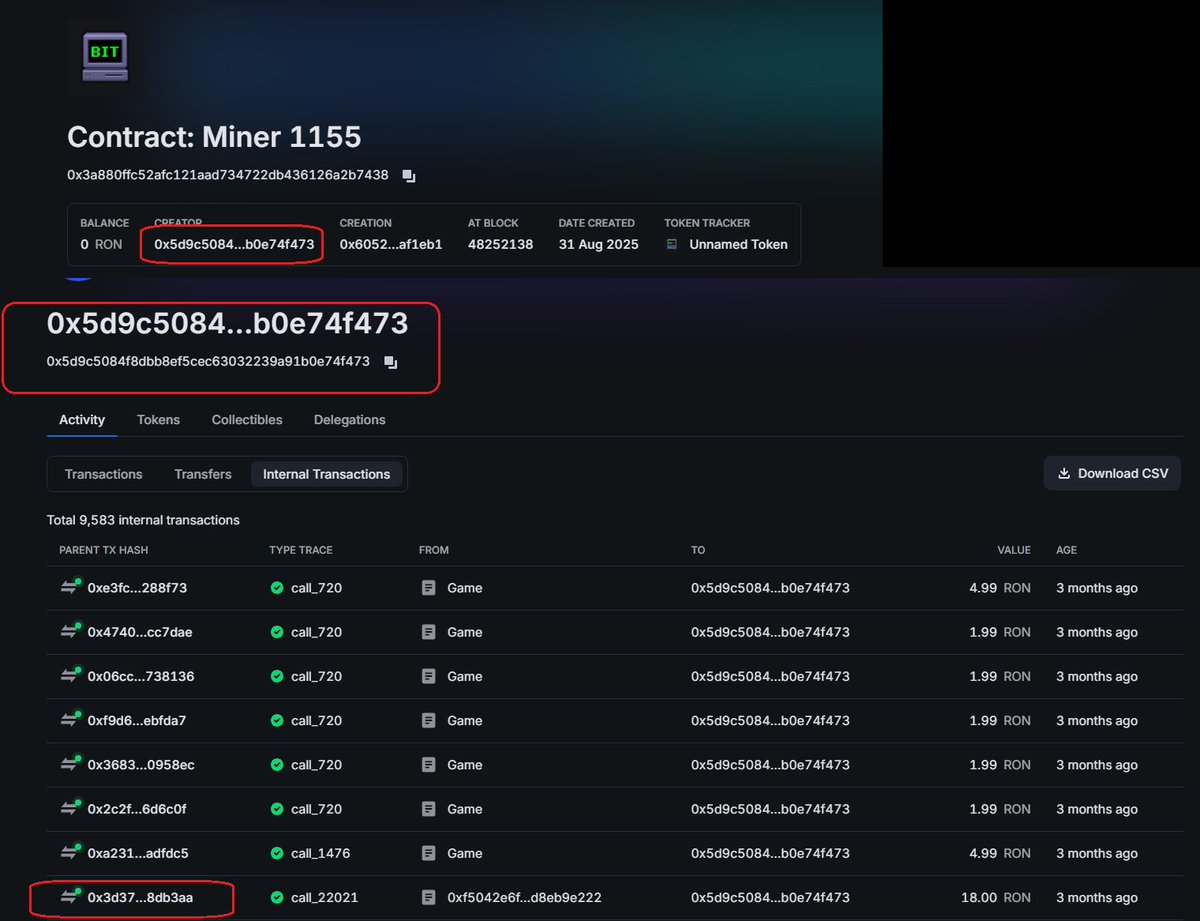
Task: Click contract icon beside Game in 0x2c2f...6d6c0f row
Action: point(429,809)
